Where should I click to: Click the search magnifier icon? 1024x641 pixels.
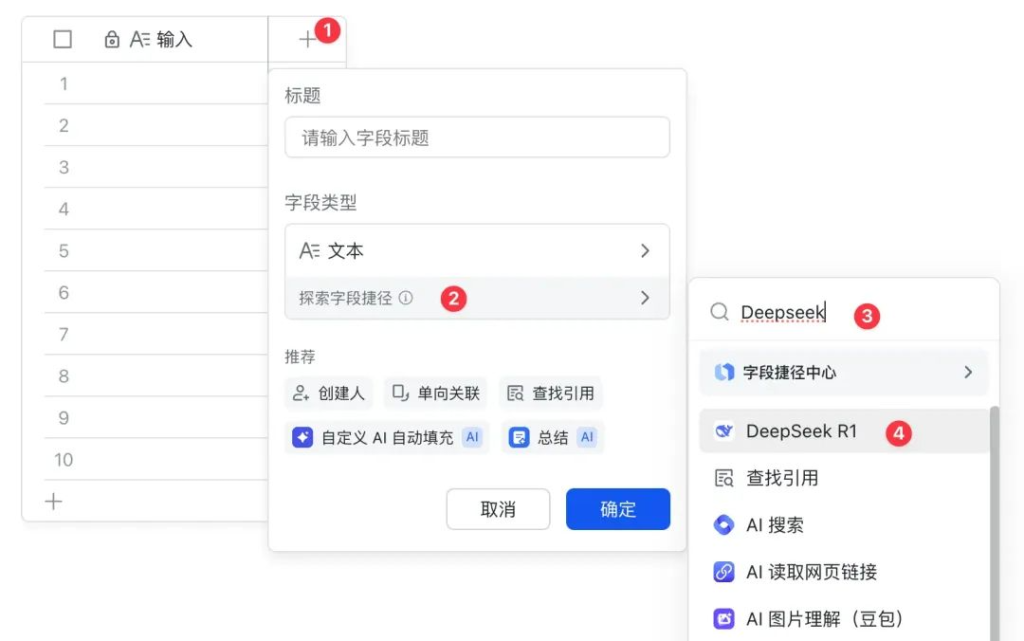(x=719, y=313)
